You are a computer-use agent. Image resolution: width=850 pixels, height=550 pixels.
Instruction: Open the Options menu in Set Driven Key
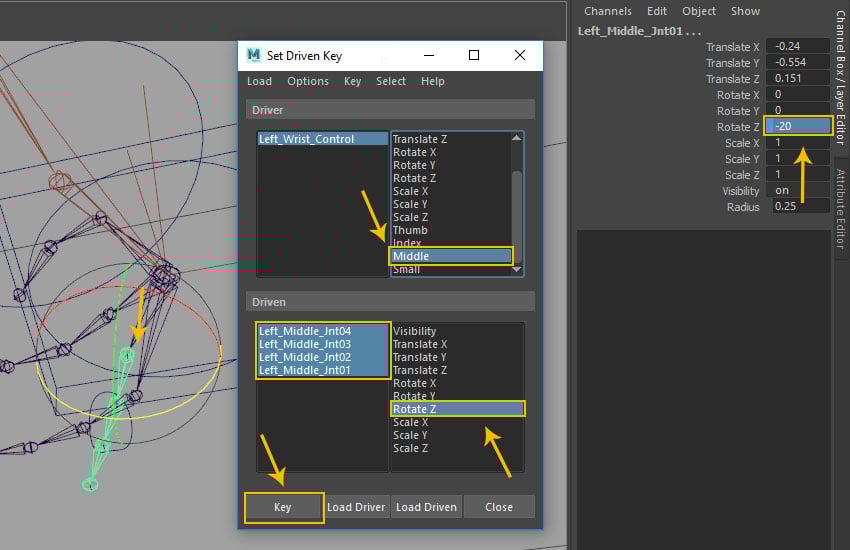tap(308, 81)
